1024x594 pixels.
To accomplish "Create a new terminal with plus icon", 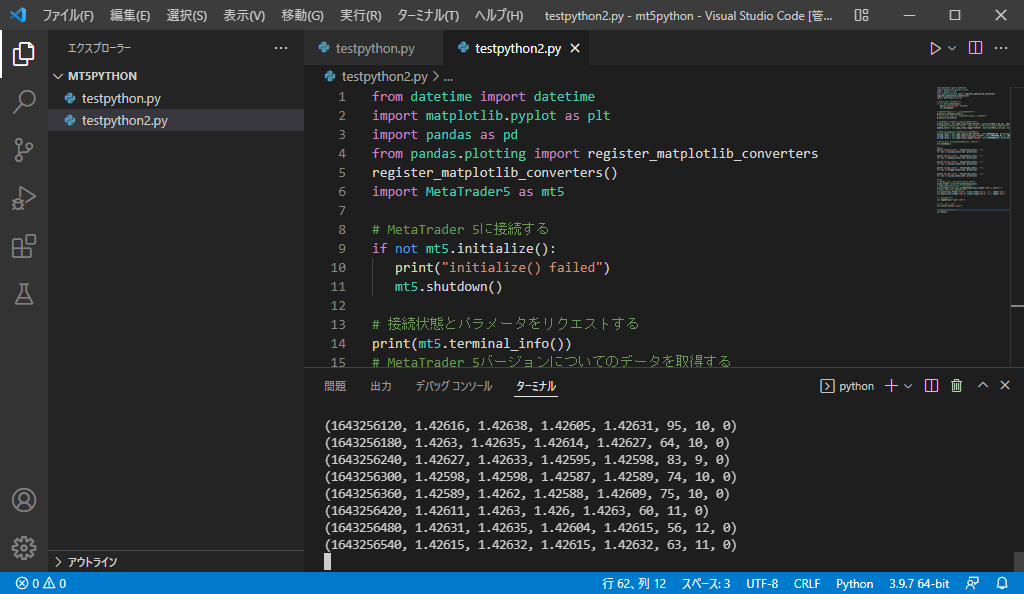I will tap(891, 386).
